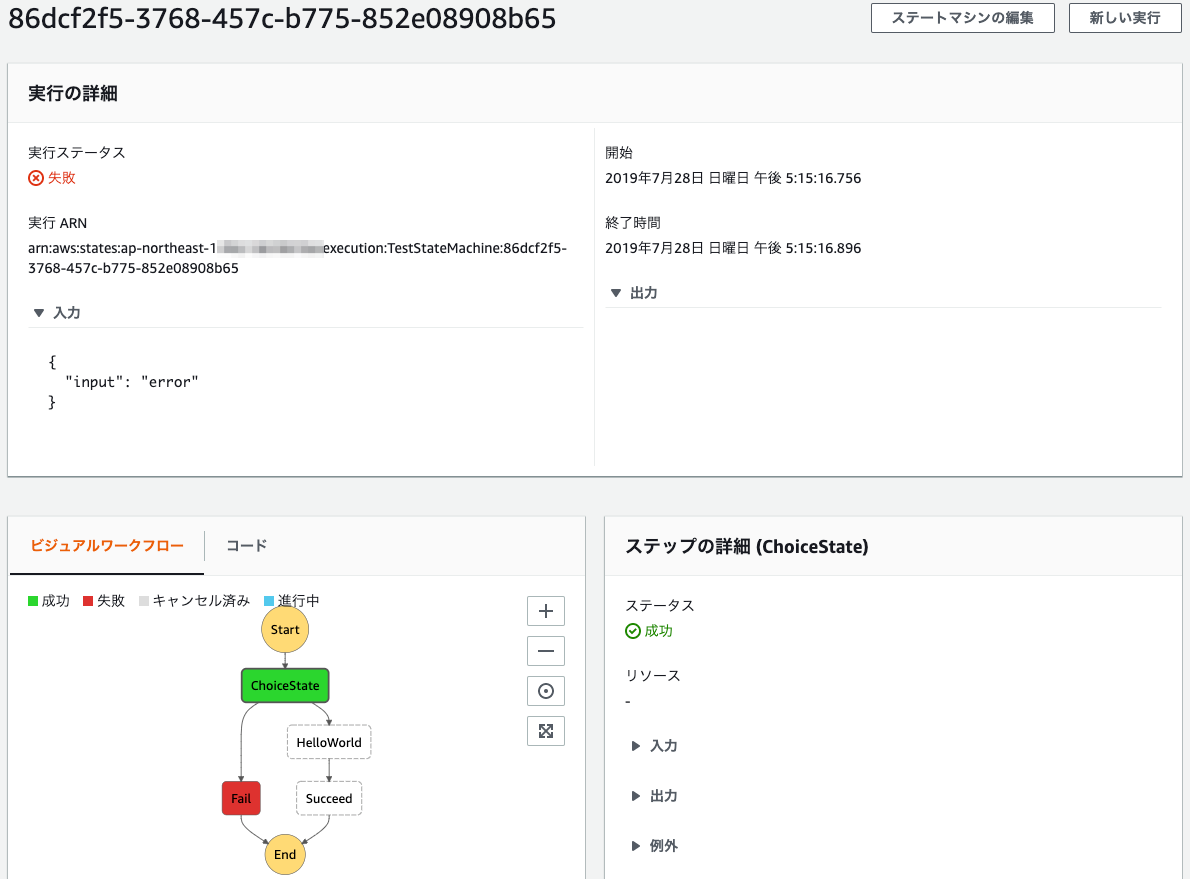Image resolution: width=1190 pixels, height=879 pixels.
Task: Click the zoom in plus icon
Action: (x=545, y=611)
